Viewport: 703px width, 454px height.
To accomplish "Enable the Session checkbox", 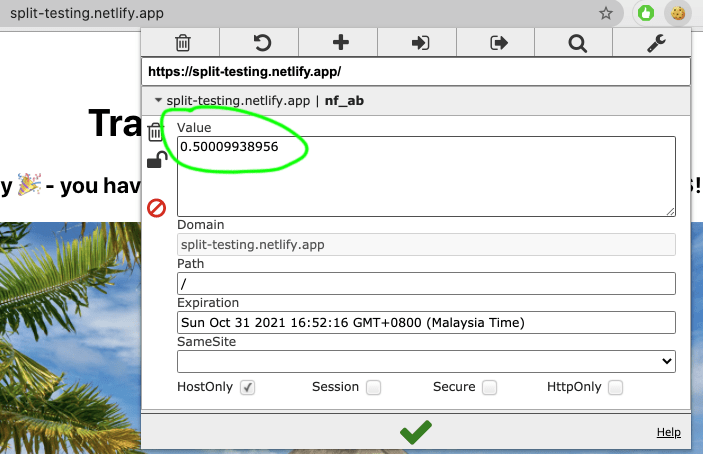I will click(373, 387).
